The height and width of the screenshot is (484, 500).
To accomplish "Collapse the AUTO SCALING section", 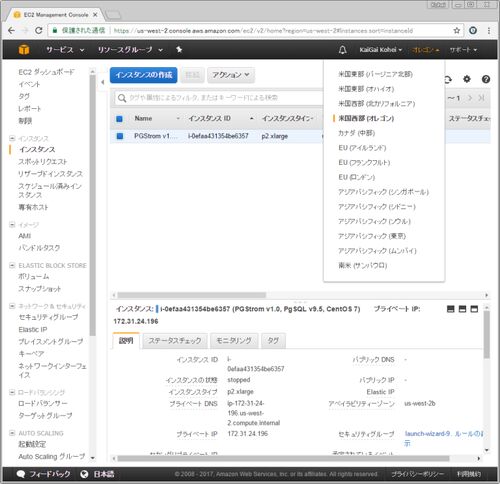I will click(12, 433).
